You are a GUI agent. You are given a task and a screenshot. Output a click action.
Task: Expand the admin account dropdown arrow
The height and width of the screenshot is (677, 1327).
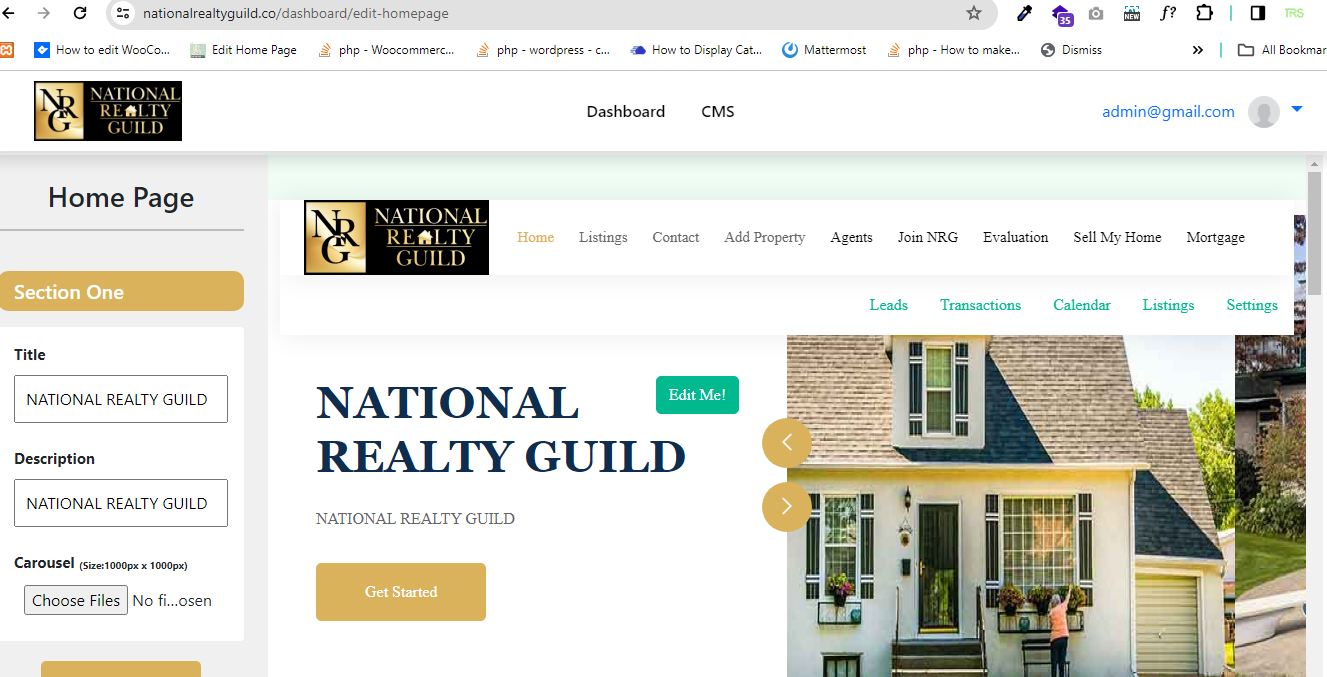[1297, 109]
